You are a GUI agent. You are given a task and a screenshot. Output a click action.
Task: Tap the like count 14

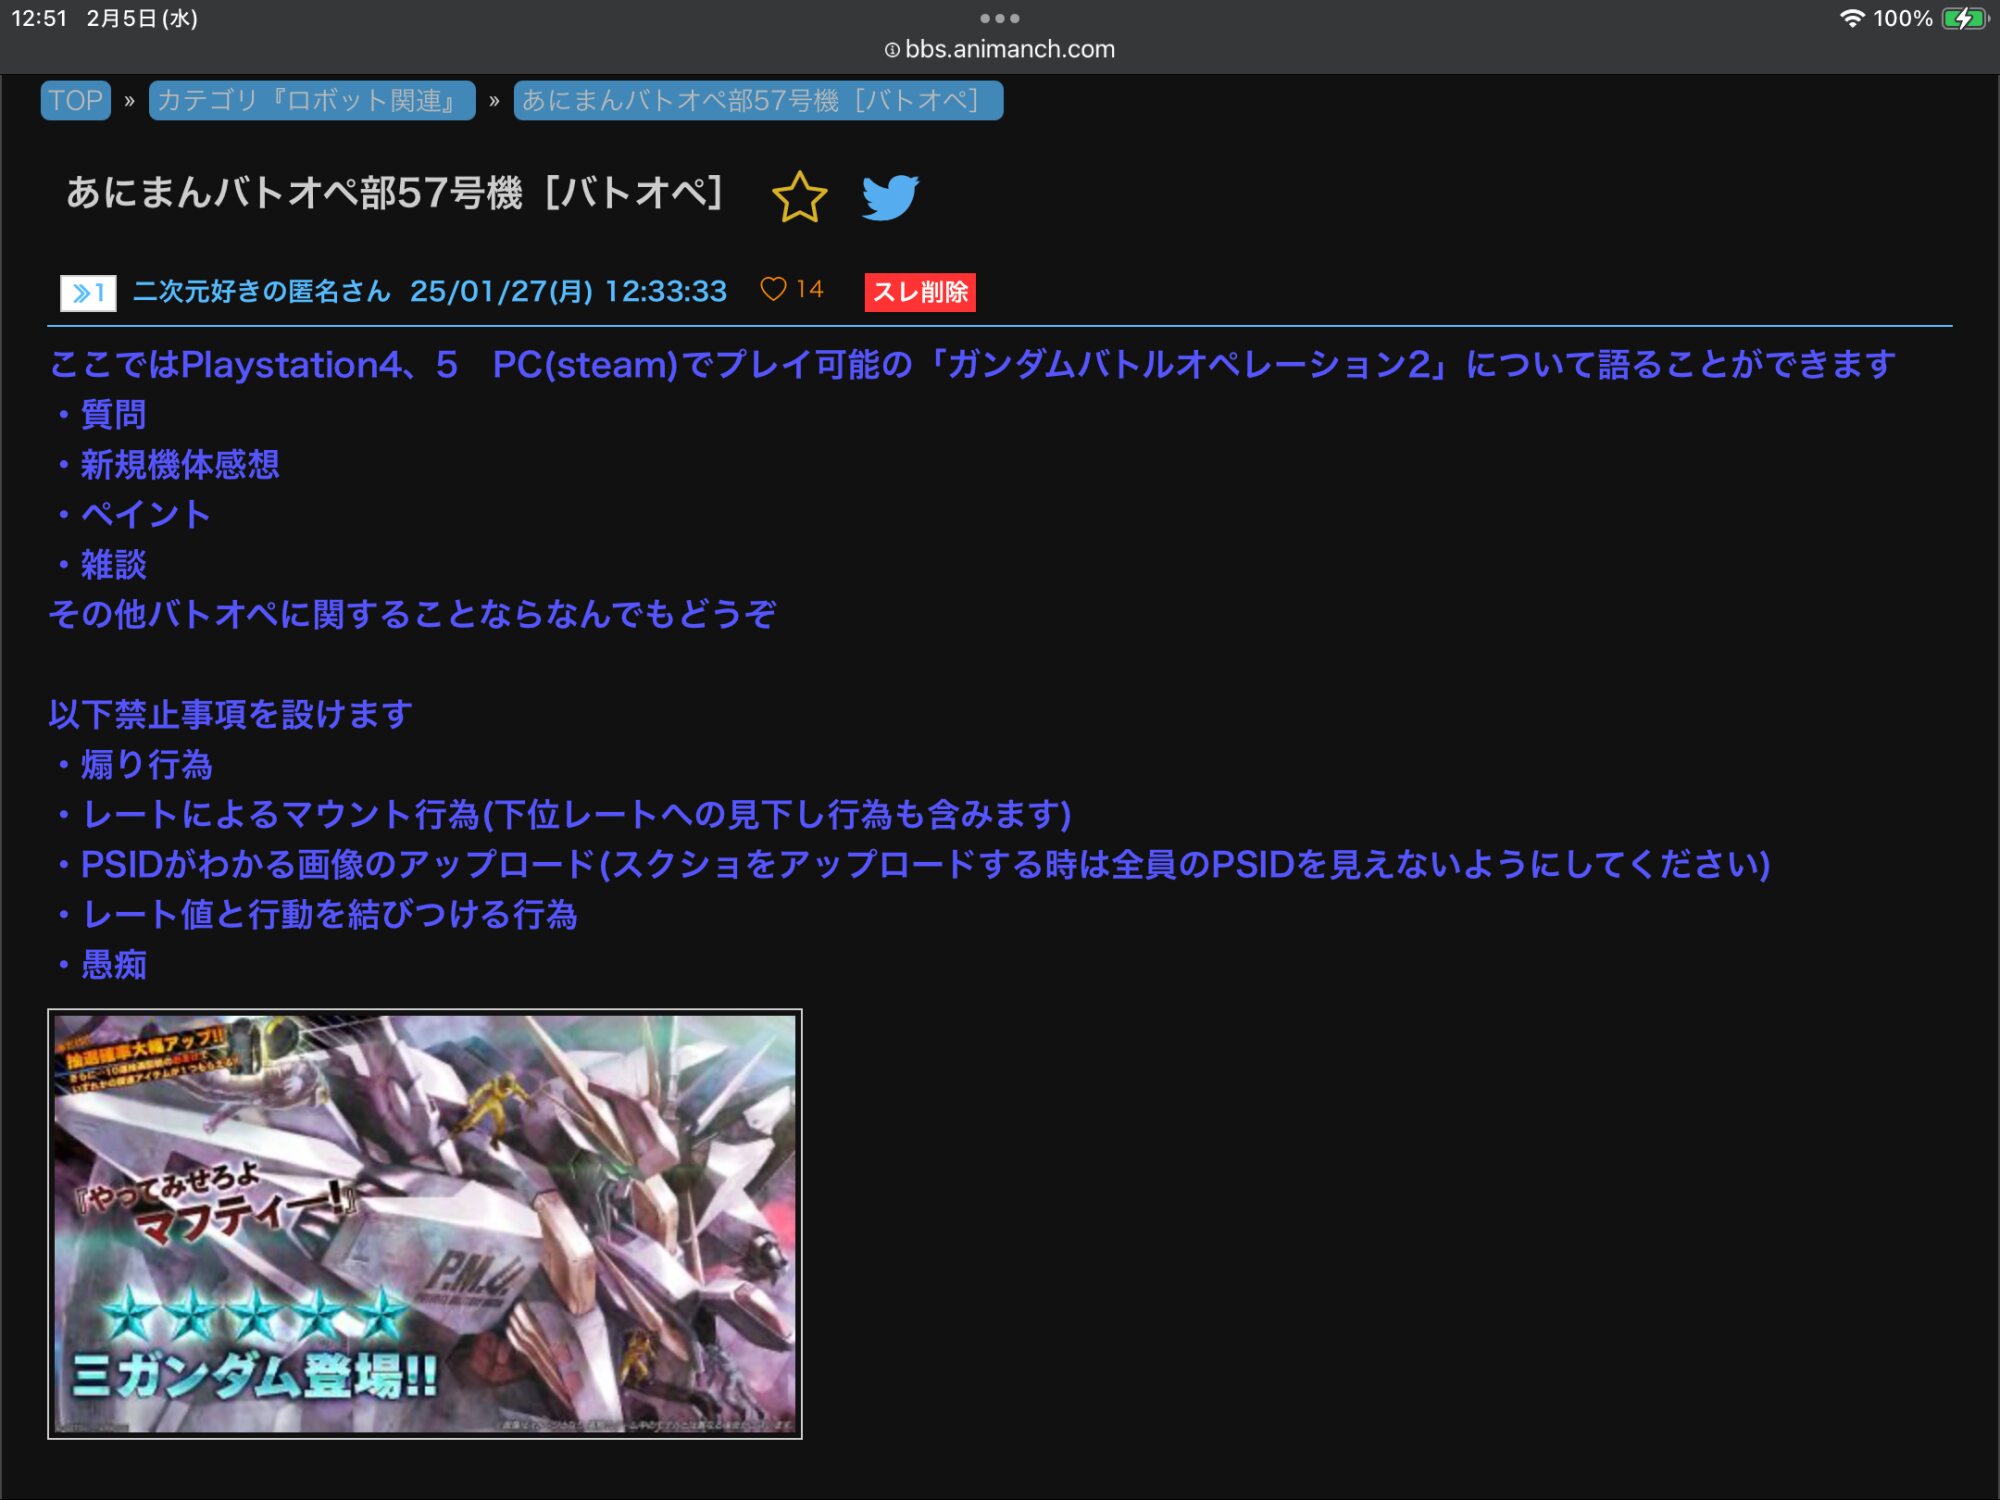tap(809, 289)
